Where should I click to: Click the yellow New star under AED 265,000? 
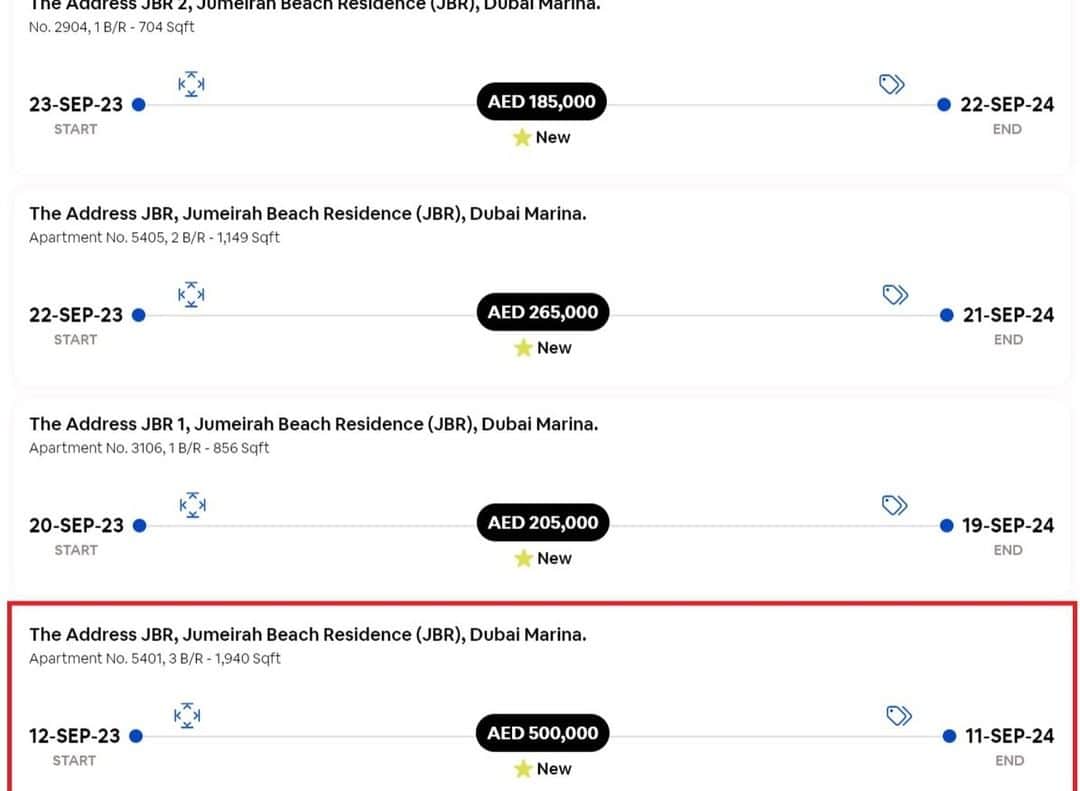click(x=523, y=348)
